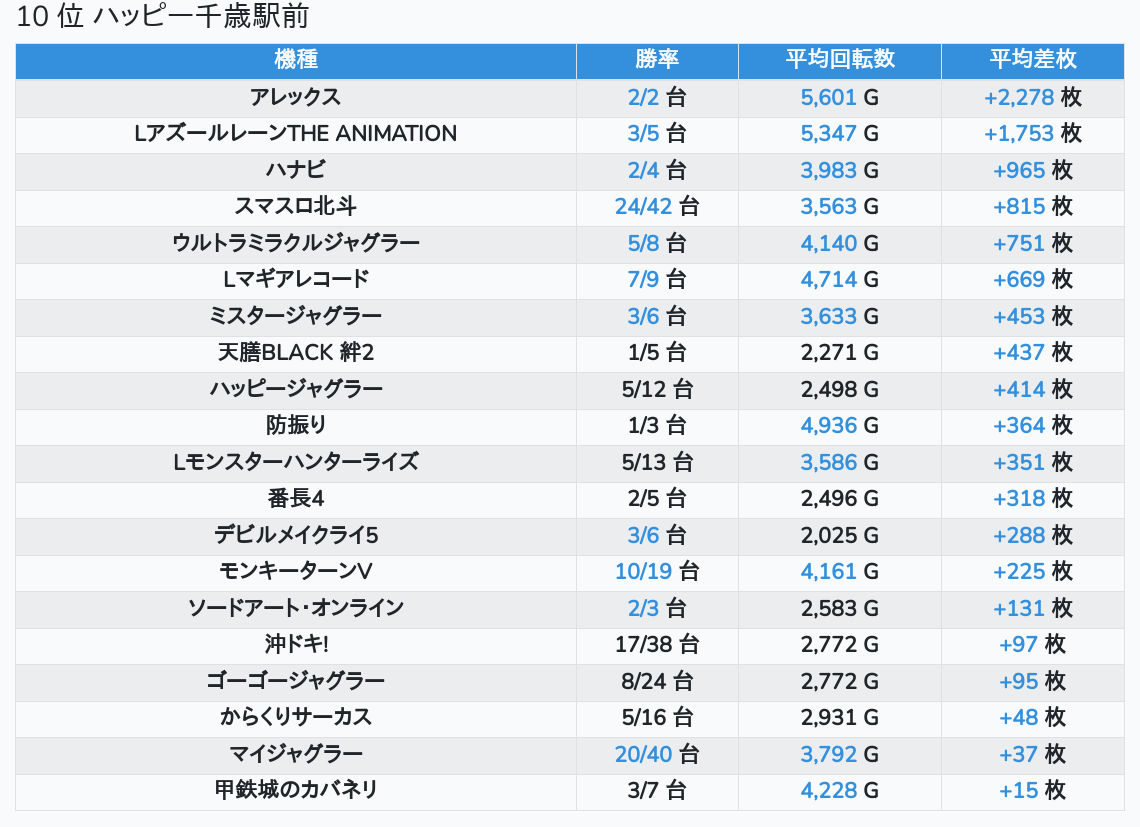1140x827 pixels.
Task: Click the win rate '17/38 台'
Action: coord(657,644)
